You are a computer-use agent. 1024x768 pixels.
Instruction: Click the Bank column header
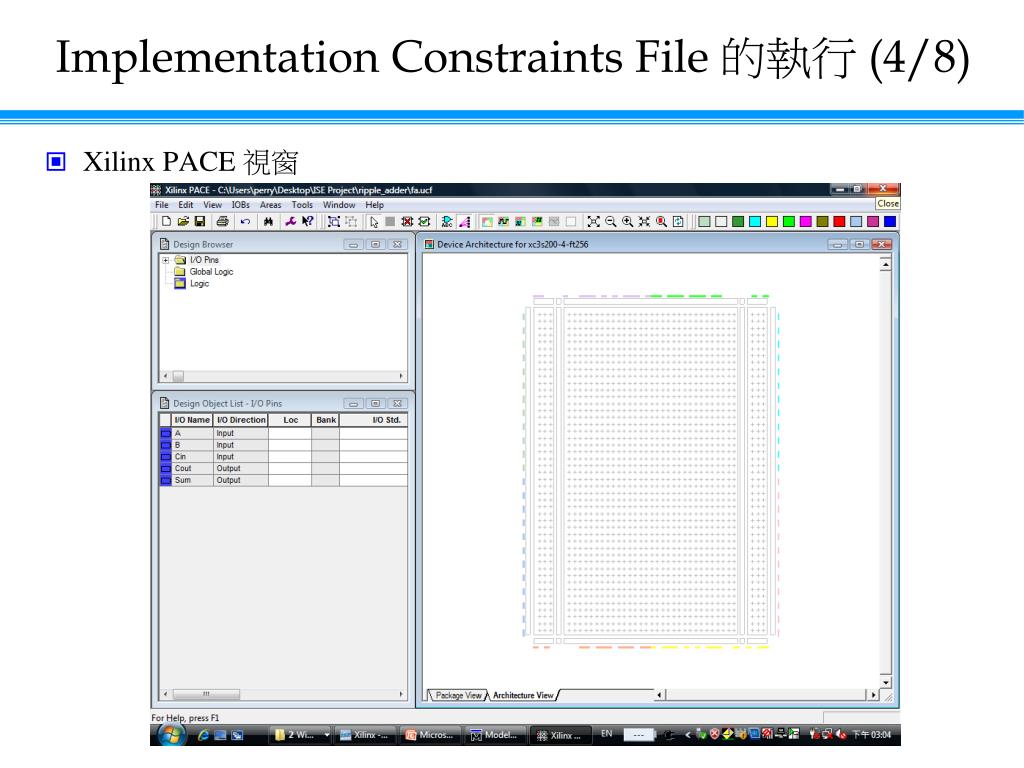click(x=326, y=420)
